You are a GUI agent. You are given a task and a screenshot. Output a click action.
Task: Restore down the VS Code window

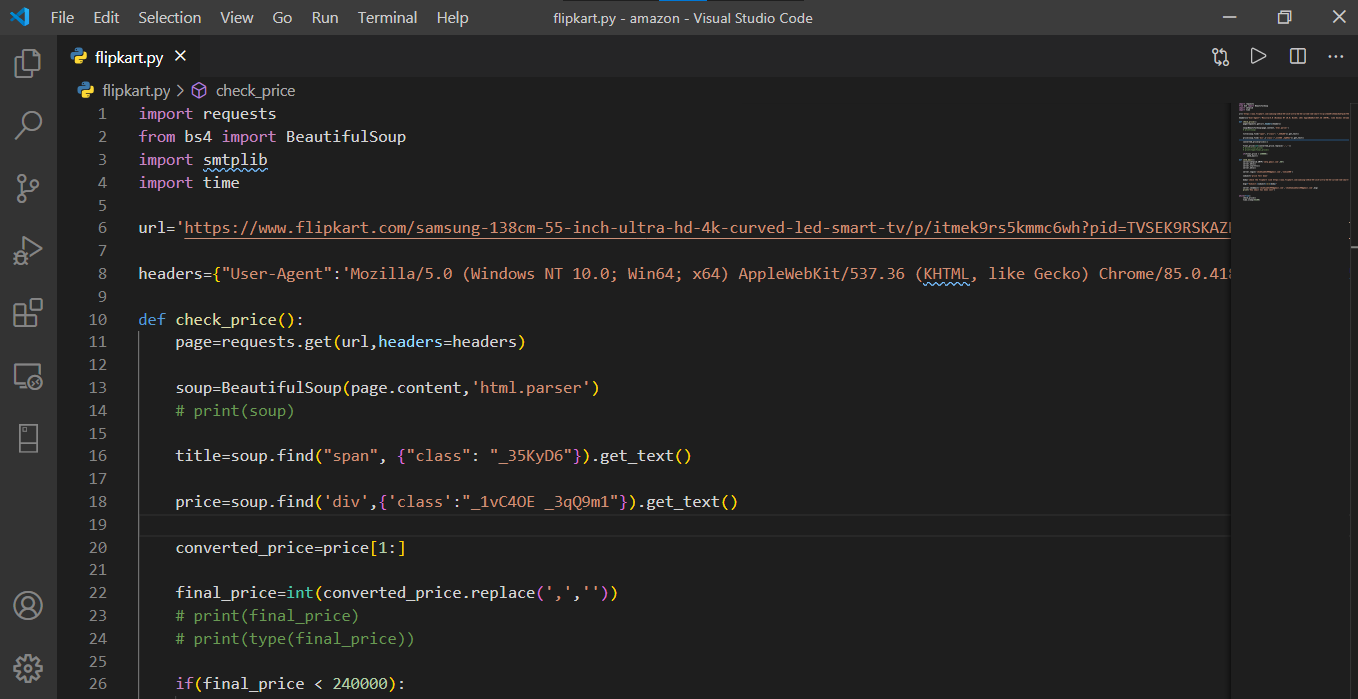(1284, 17)
